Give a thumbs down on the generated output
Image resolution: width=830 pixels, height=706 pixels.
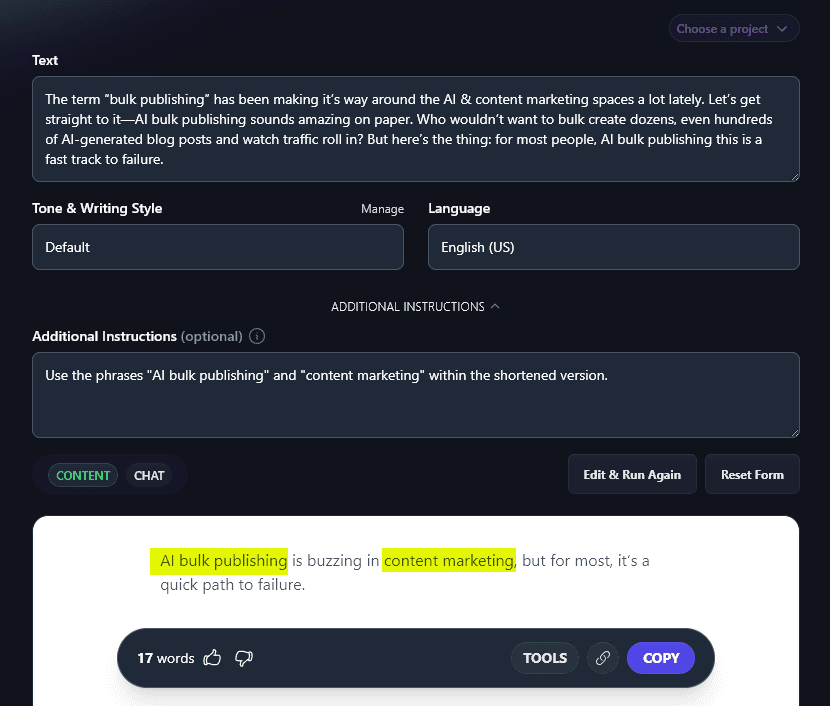click(x=243, y=658)
